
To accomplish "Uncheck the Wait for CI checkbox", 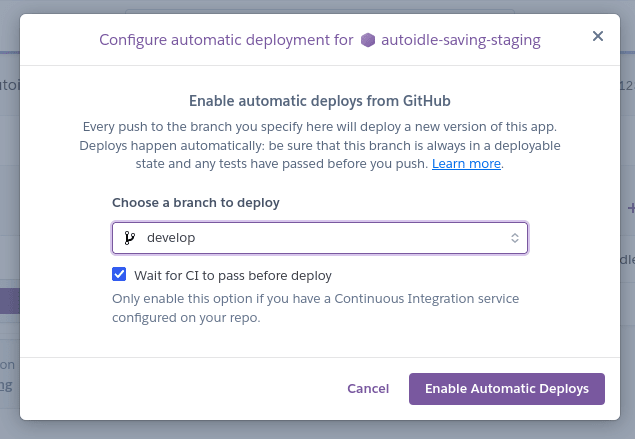I will click(x=119, y=275).
